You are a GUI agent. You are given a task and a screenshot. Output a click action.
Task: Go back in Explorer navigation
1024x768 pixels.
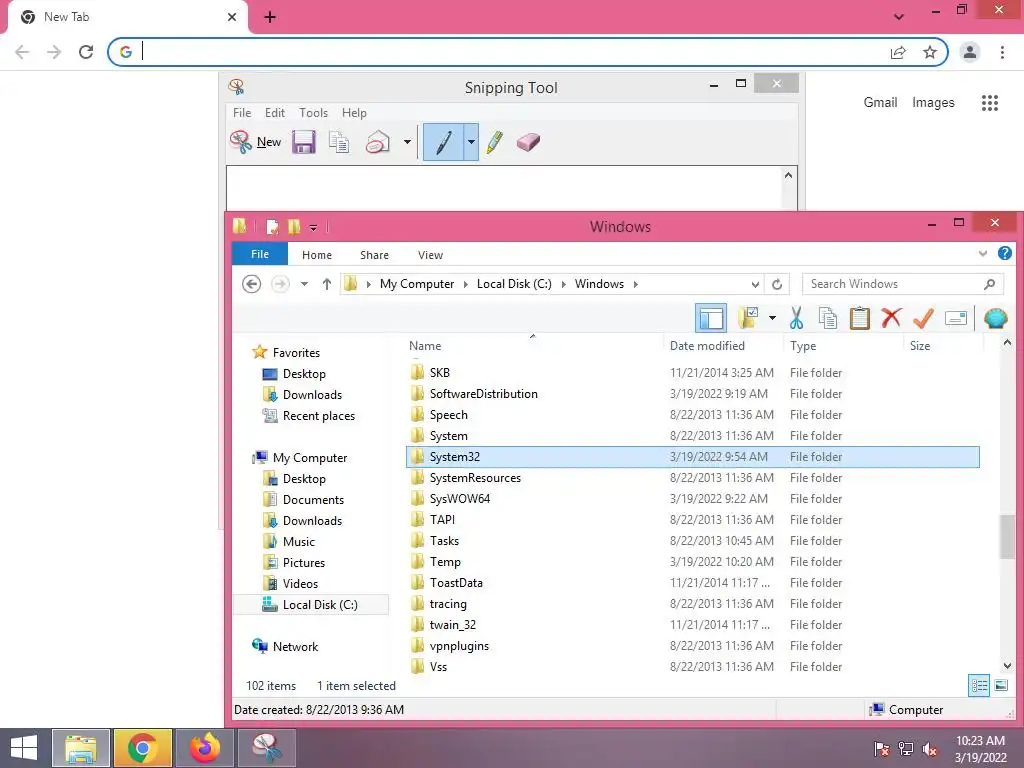coord(251,283)
